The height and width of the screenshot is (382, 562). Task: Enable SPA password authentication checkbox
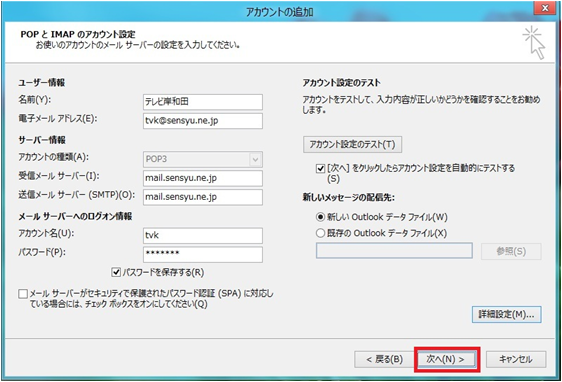click(x=23, y=294)
